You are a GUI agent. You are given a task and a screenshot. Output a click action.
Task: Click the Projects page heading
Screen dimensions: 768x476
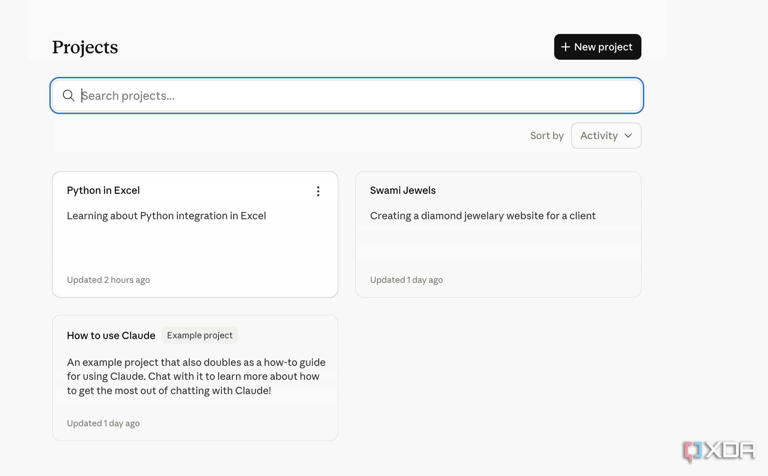coord(85,47)
